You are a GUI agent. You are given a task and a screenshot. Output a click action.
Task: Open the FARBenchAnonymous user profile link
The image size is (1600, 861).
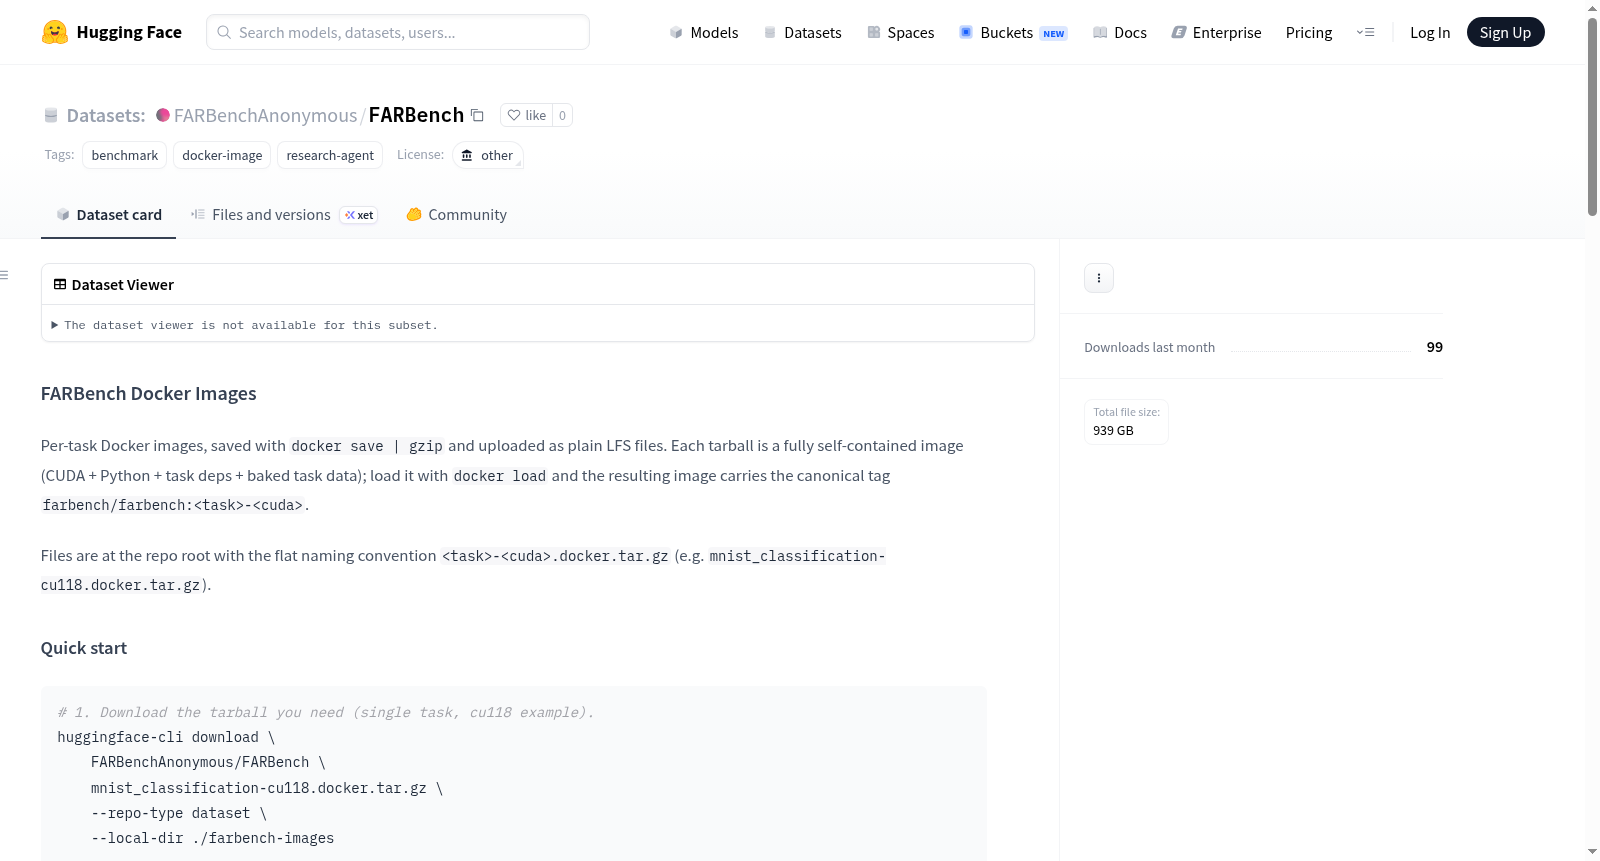pyautogui.click(x=265, y=115)
